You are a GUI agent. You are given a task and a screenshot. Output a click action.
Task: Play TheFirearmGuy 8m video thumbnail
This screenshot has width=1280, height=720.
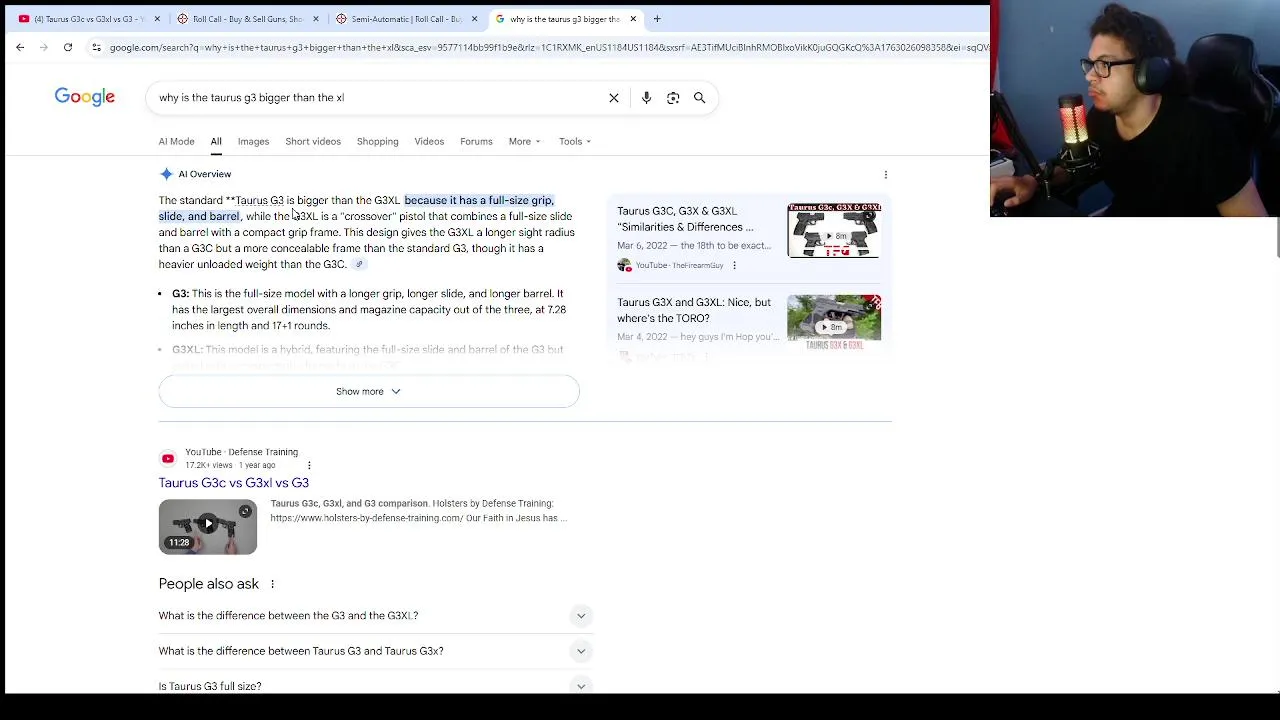[834, 231]
